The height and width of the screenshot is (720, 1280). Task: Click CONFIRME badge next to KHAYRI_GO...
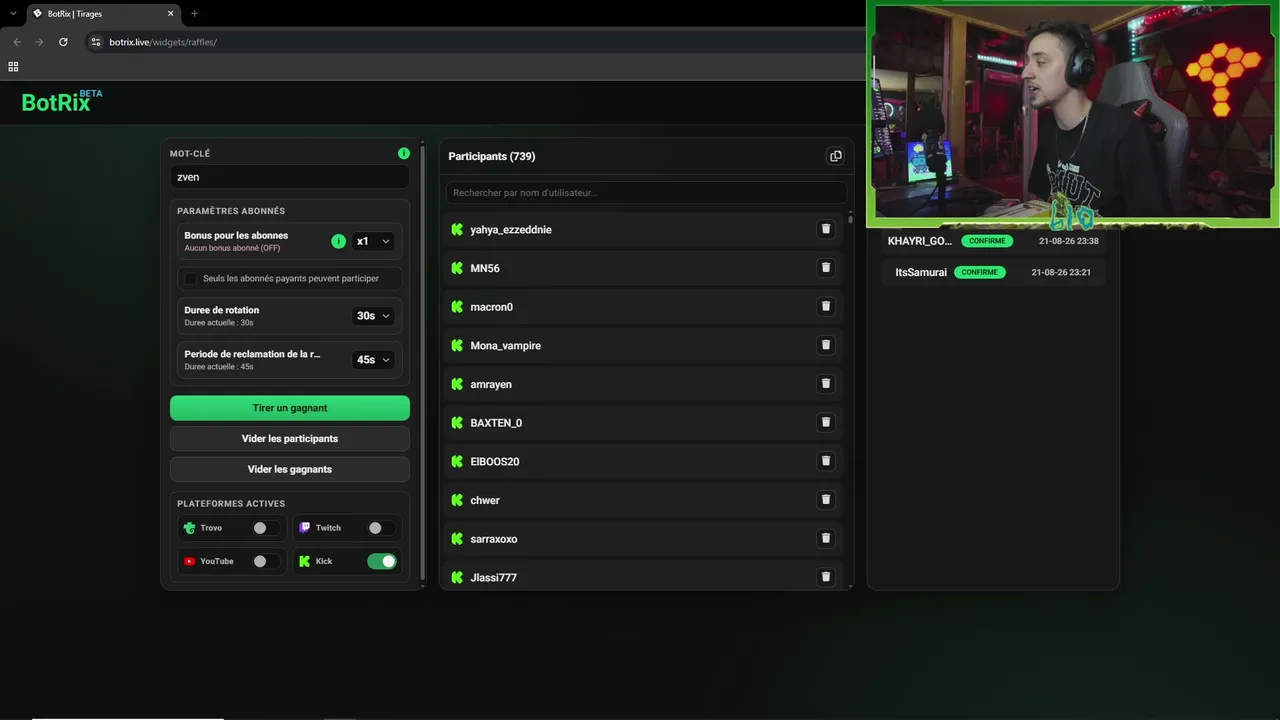tap(987, 241)
